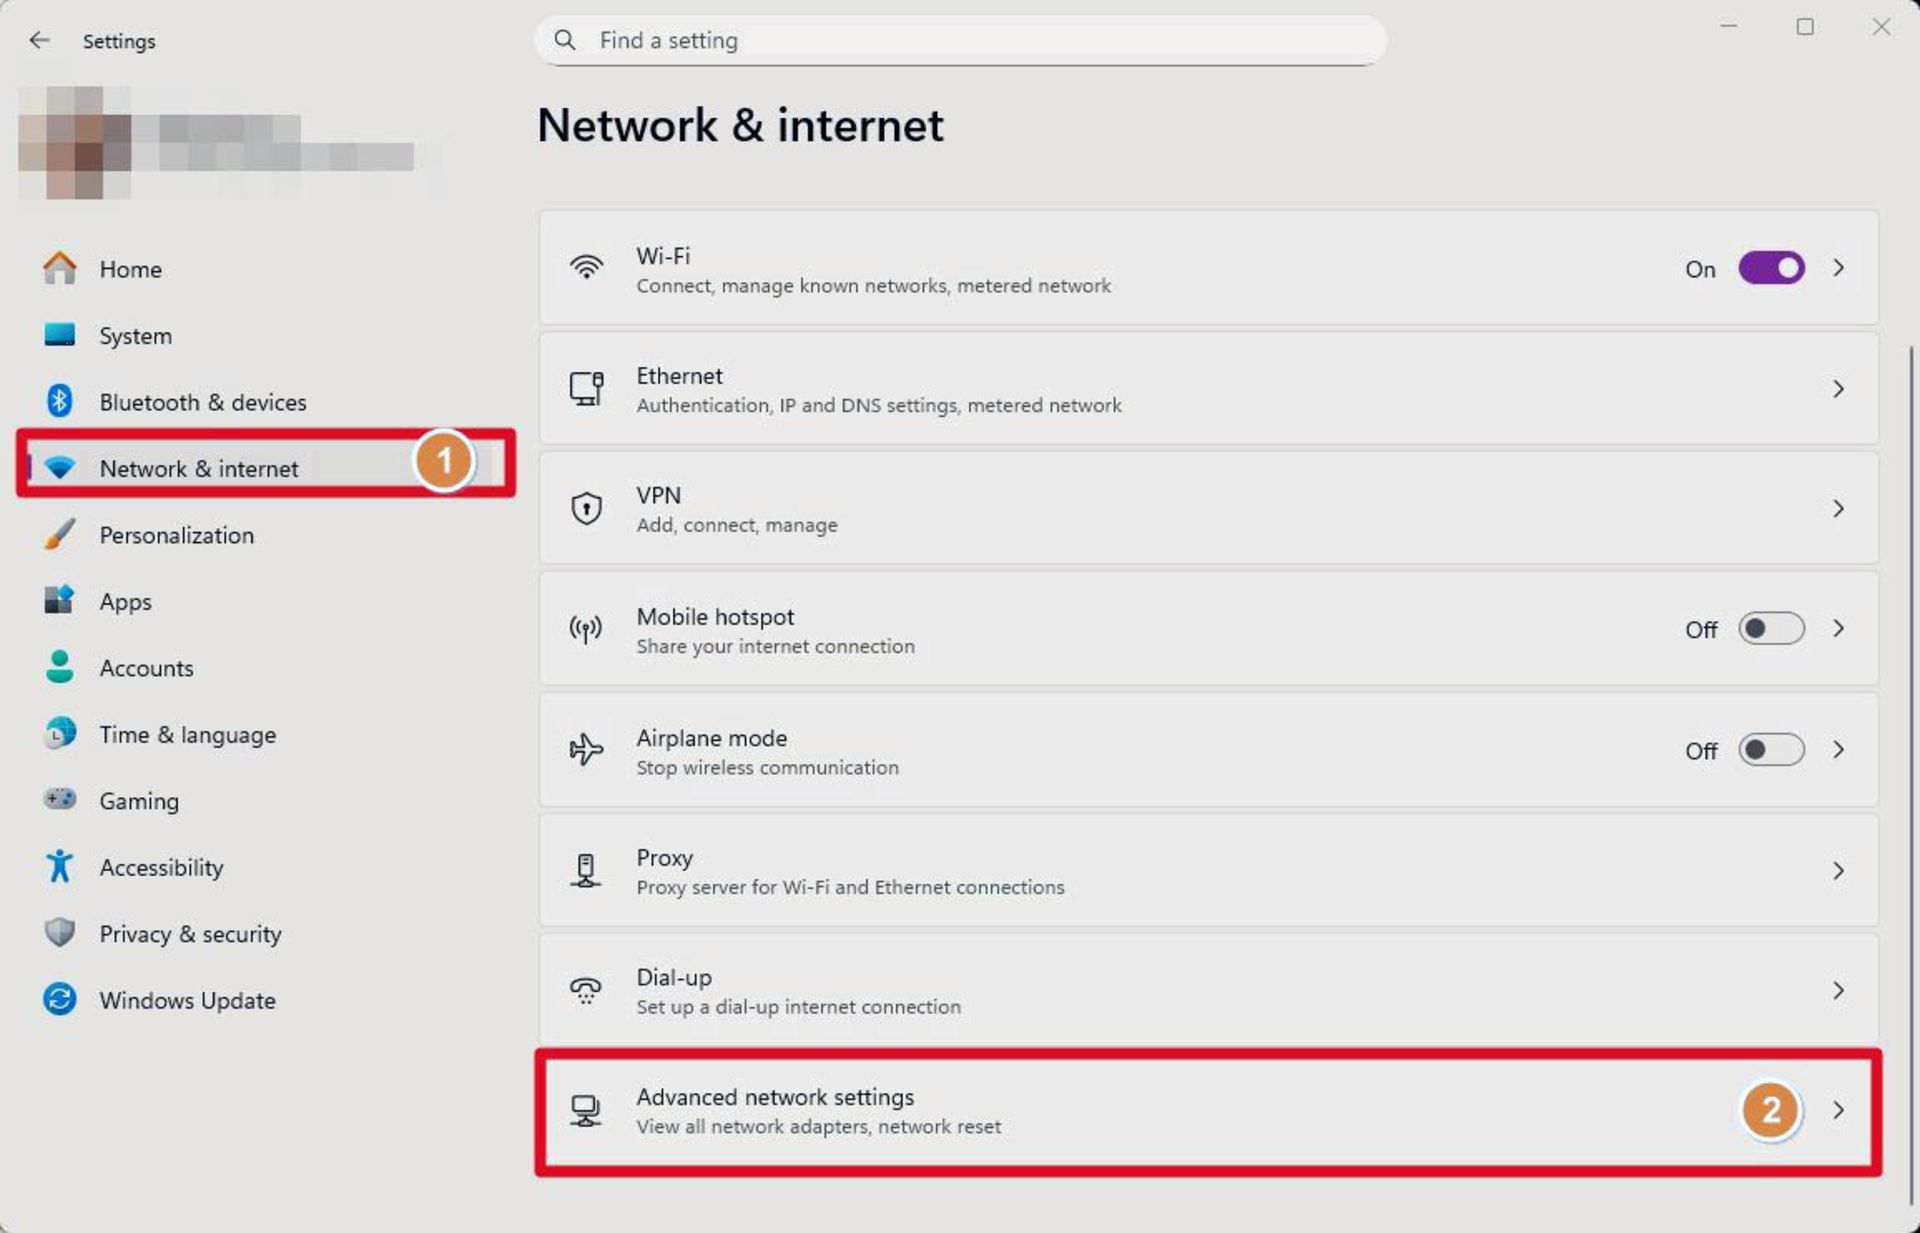This screenshot has height=1233, width=1920.
Task: Expand the Ethernet settings chevron
Action: (1840, 389)
